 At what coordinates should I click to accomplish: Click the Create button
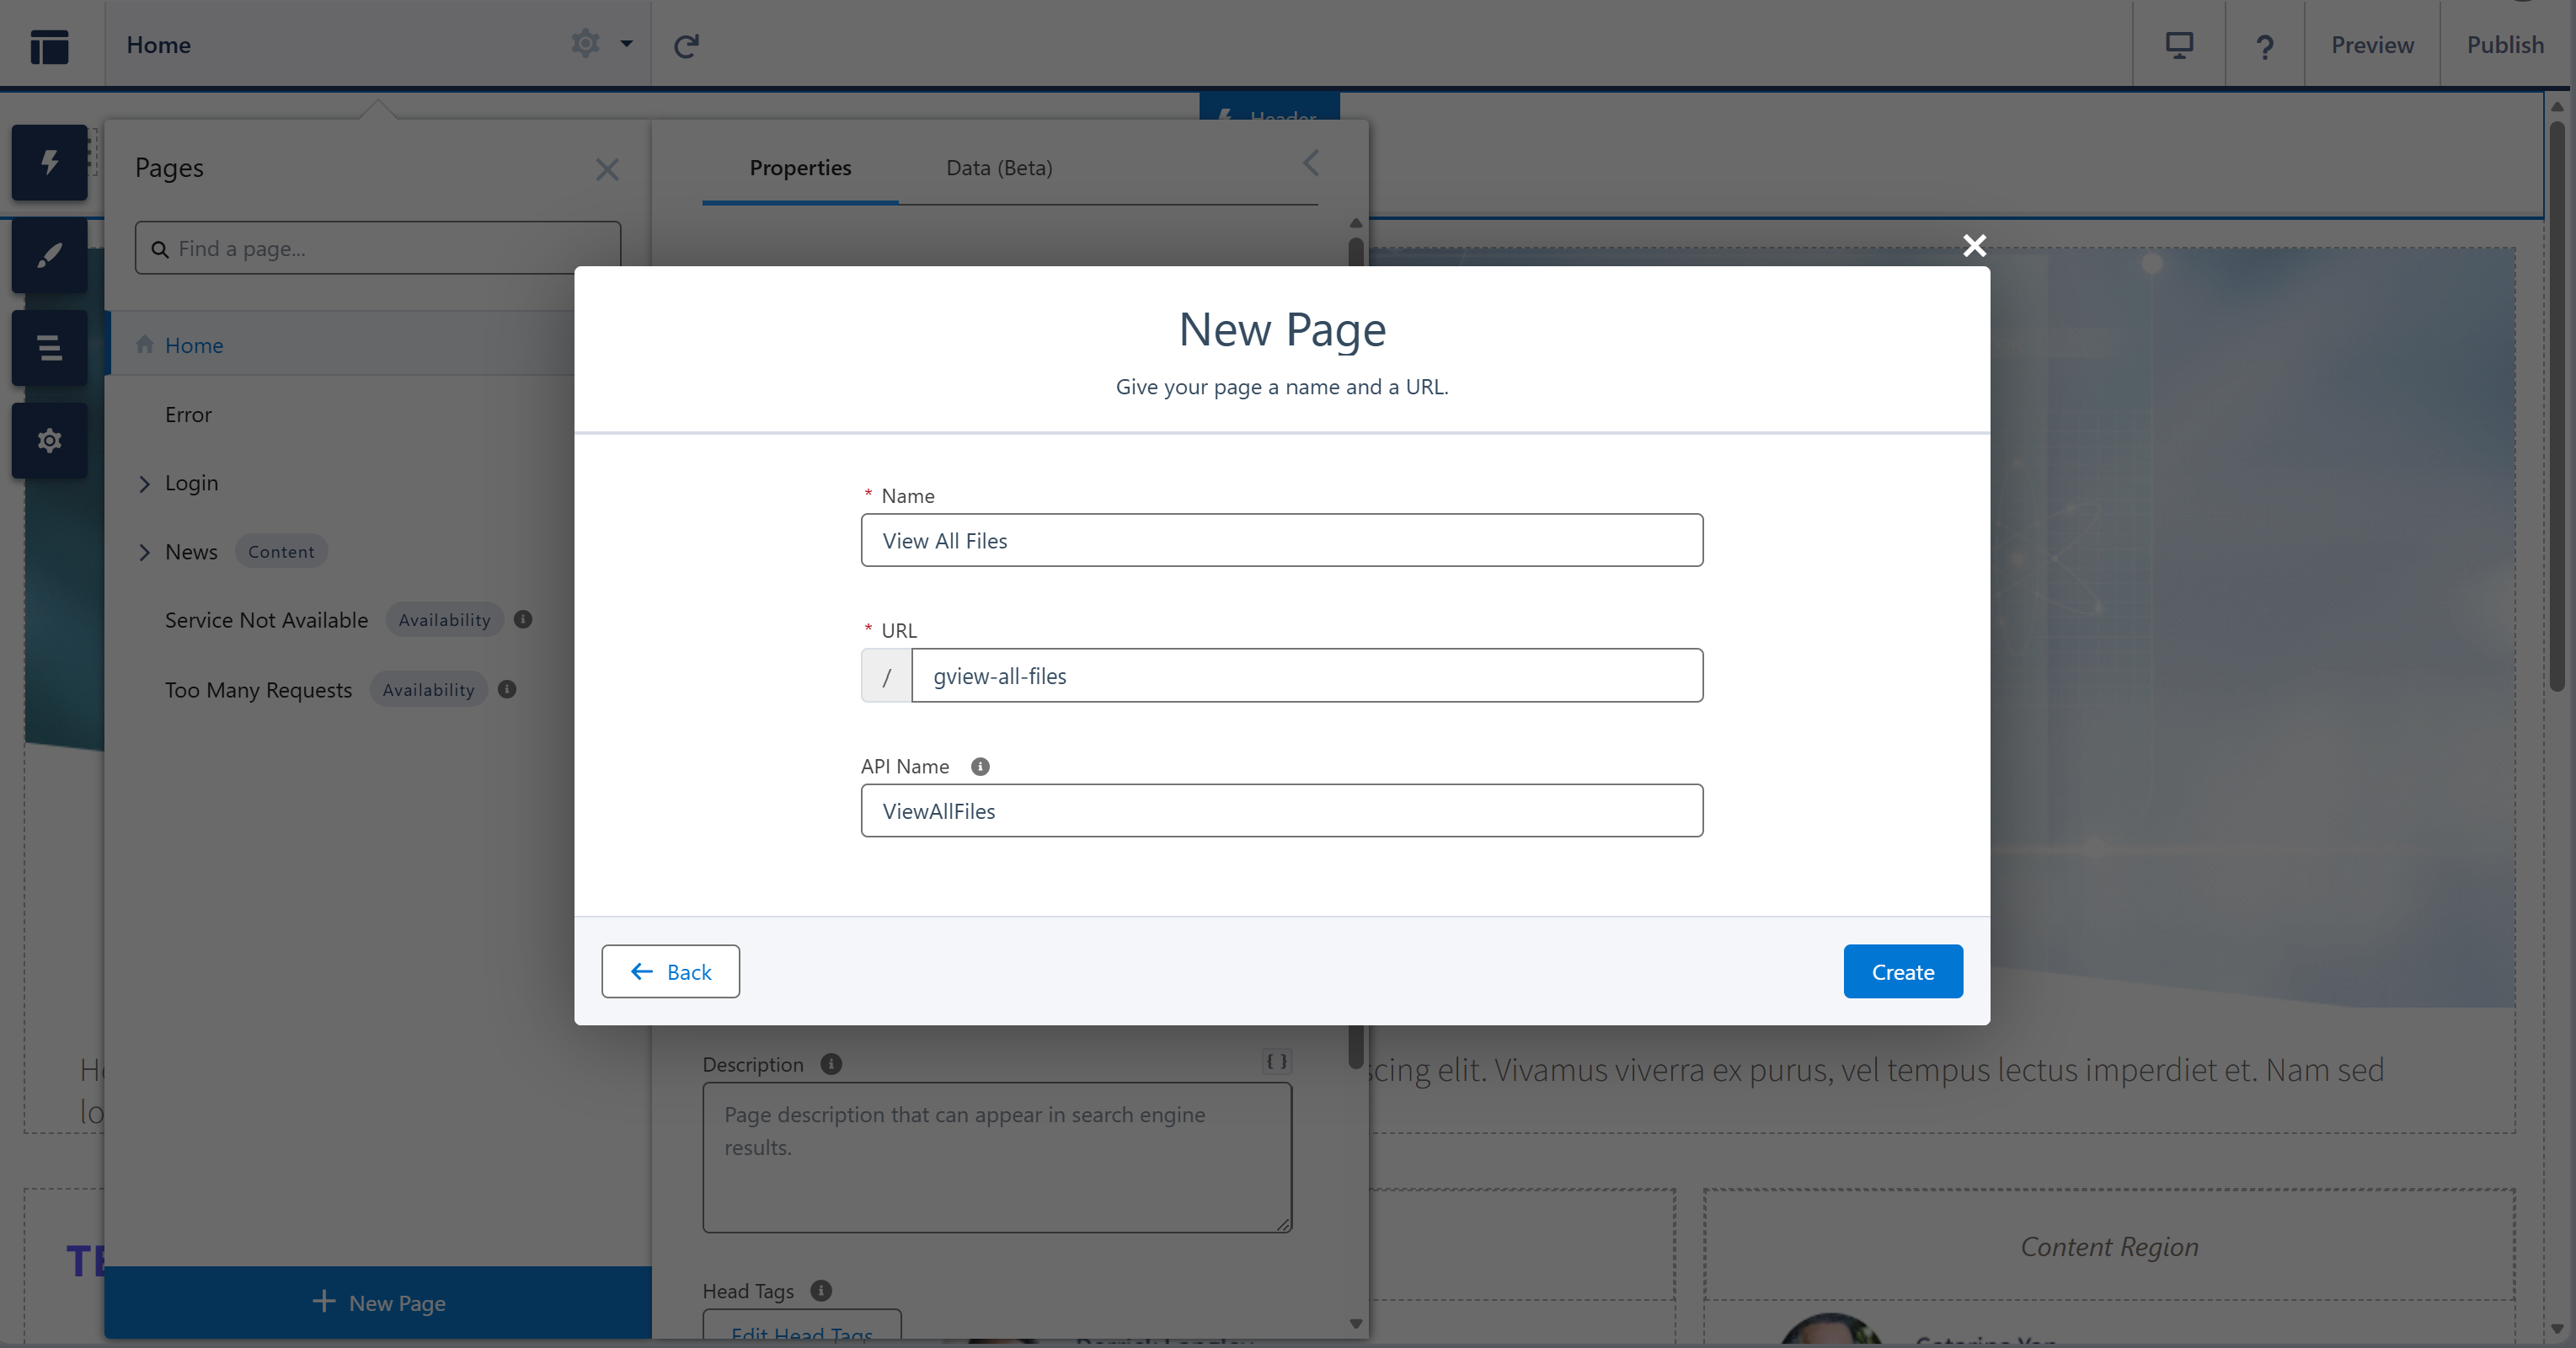[1903, 971]
